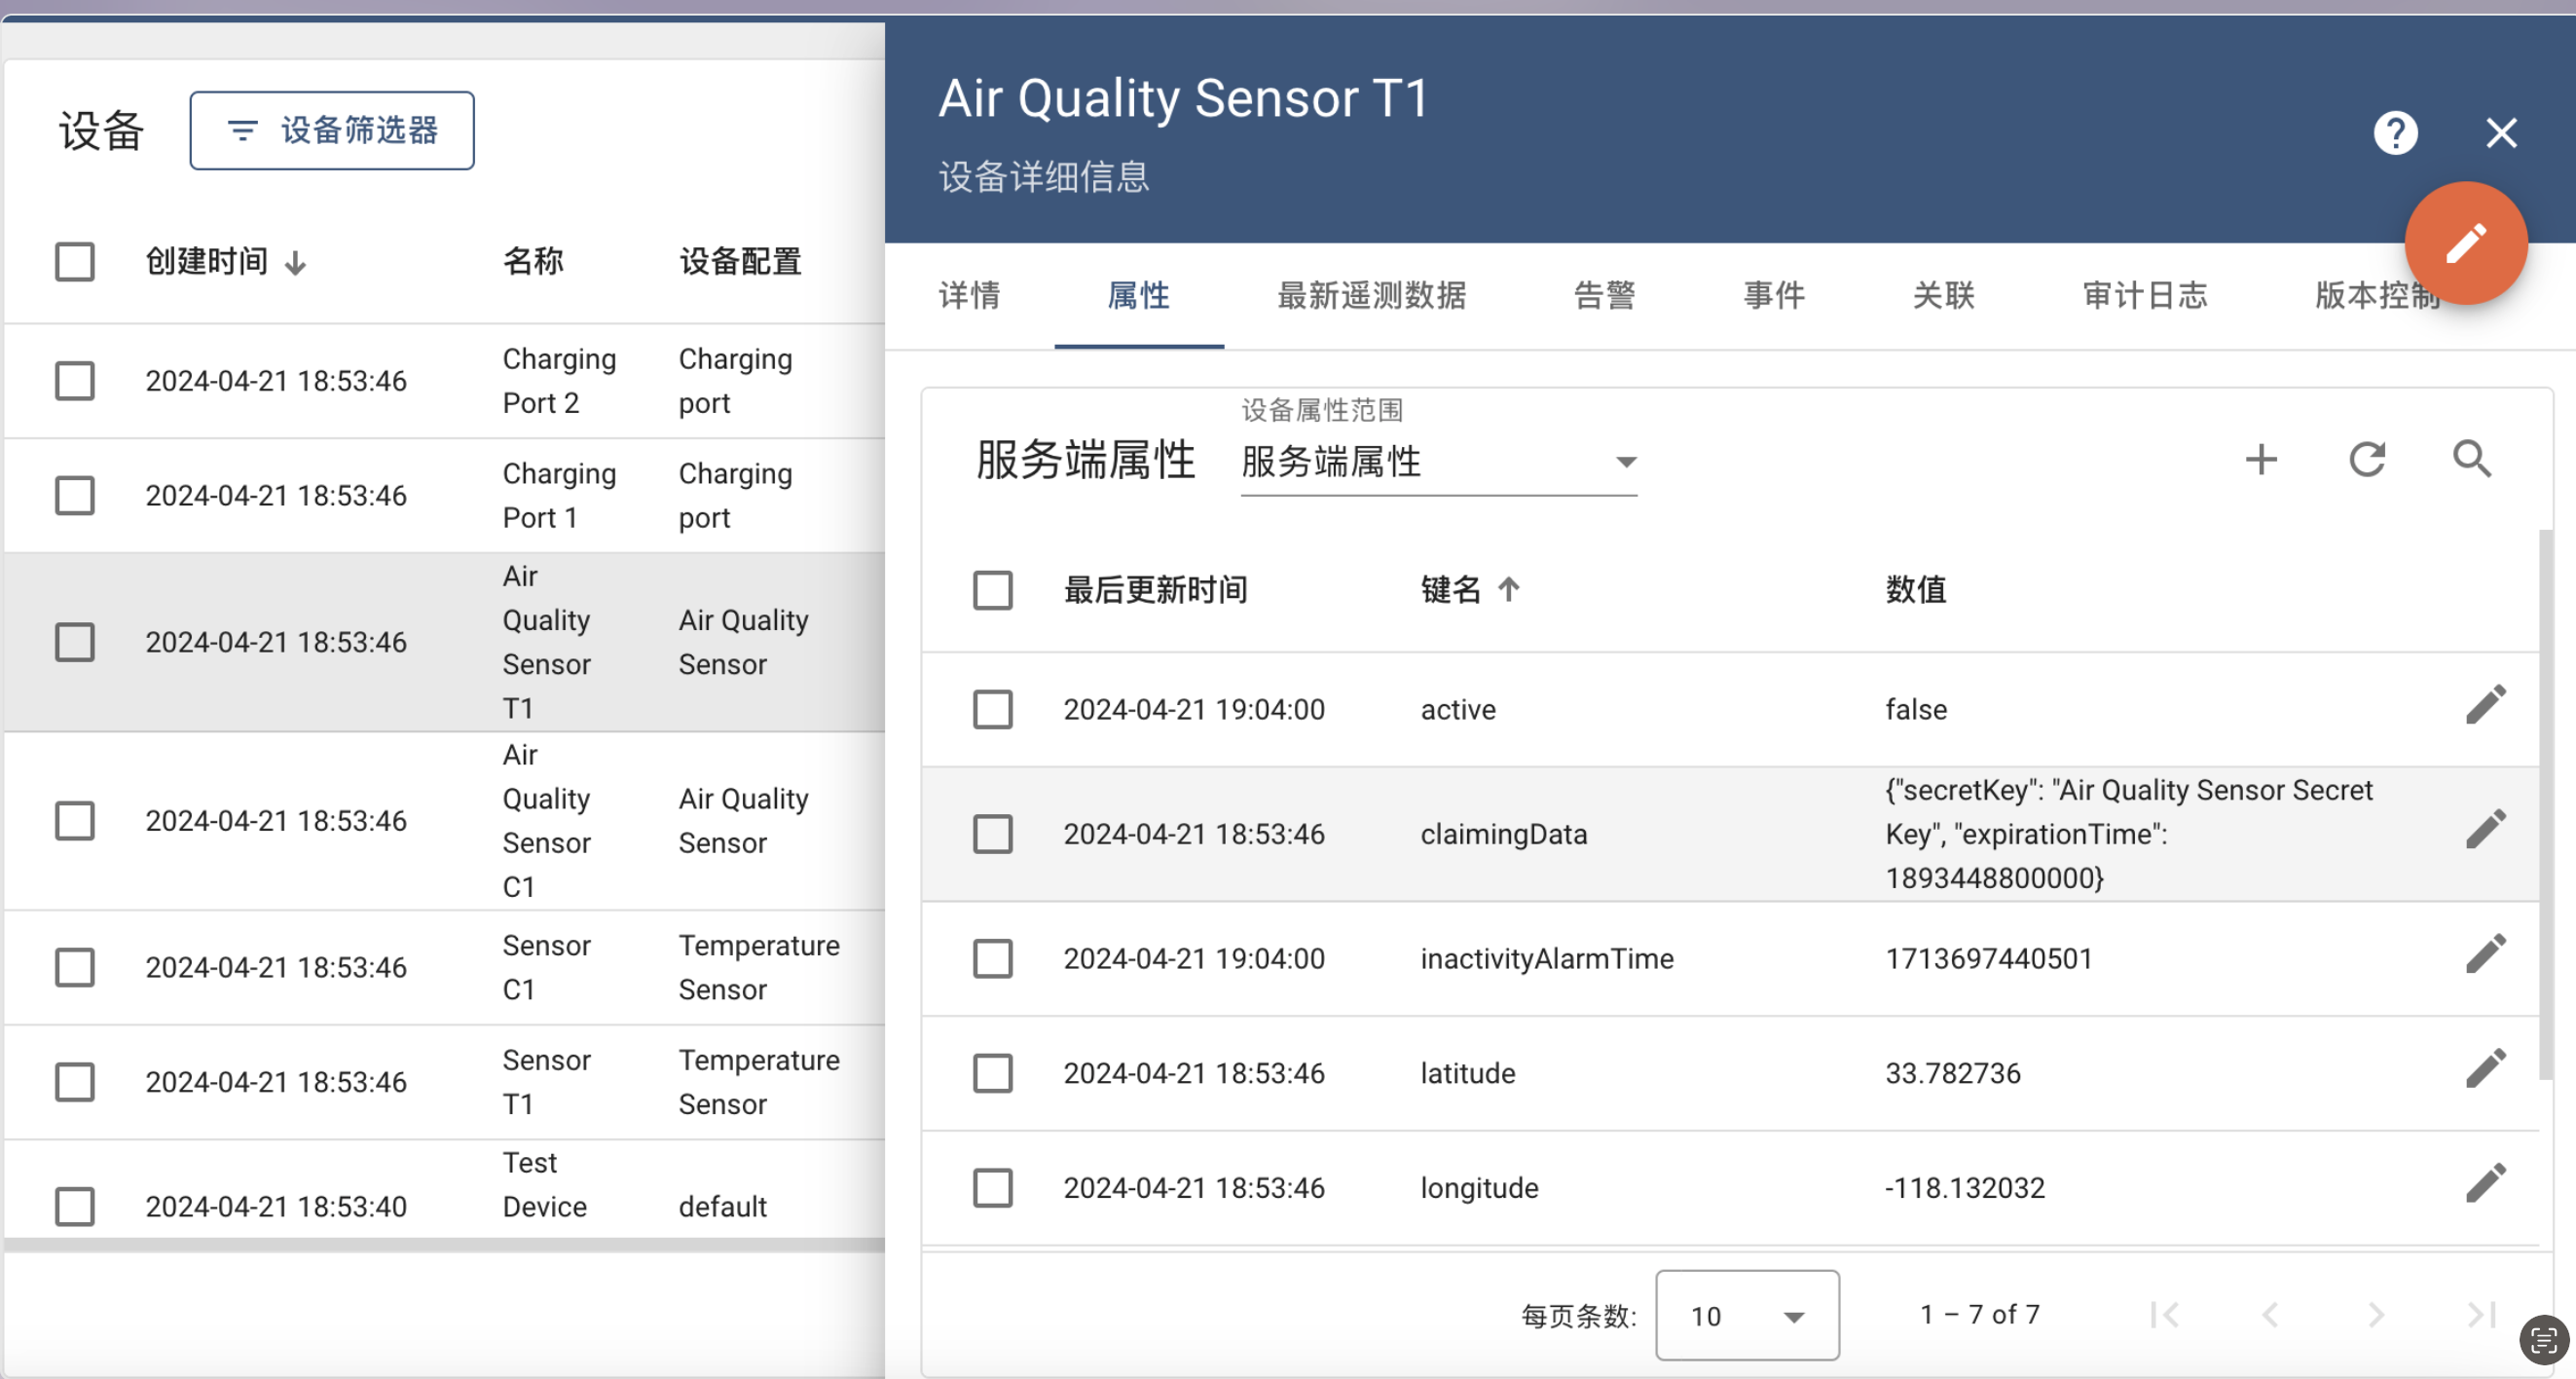Check the Air Quality Sensor T1 device row
Image resolution: width=2576 pixels, height=1379 pixels.
75,642
